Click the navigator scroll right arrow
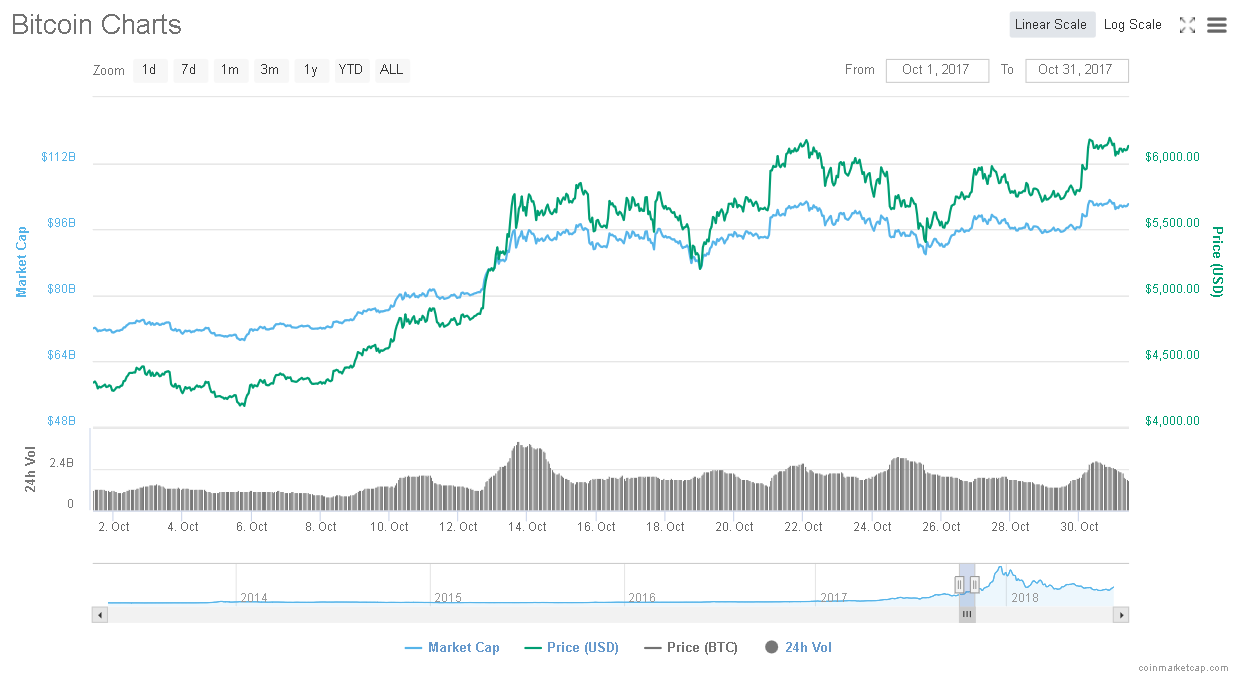The height and width of the screenshot is (676, 1240). coord(1121,615)
